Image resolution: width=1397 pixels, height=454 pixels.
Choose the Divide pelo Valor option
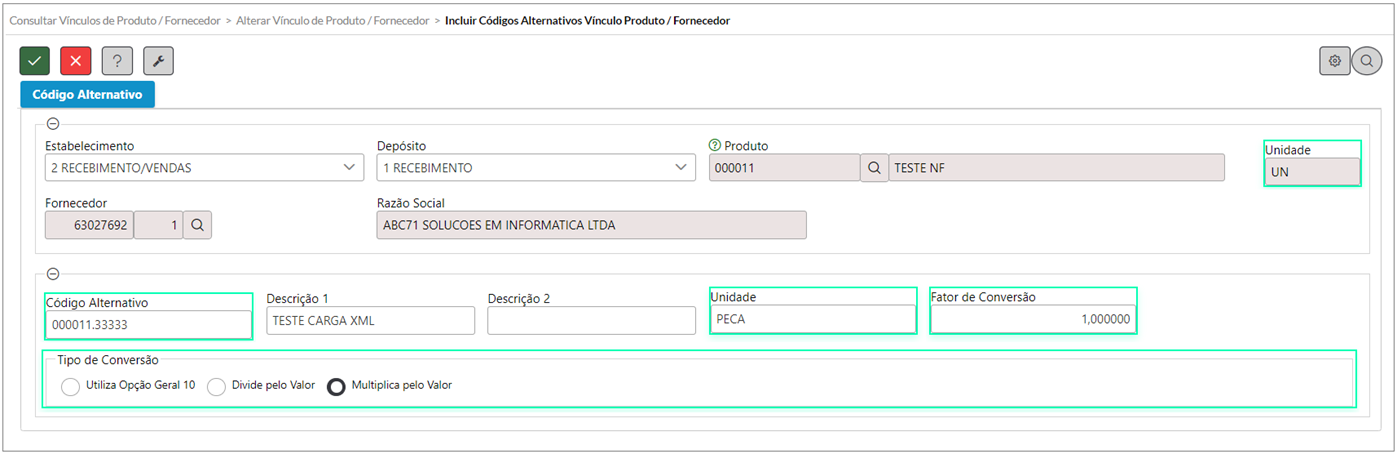click(216, 387)
